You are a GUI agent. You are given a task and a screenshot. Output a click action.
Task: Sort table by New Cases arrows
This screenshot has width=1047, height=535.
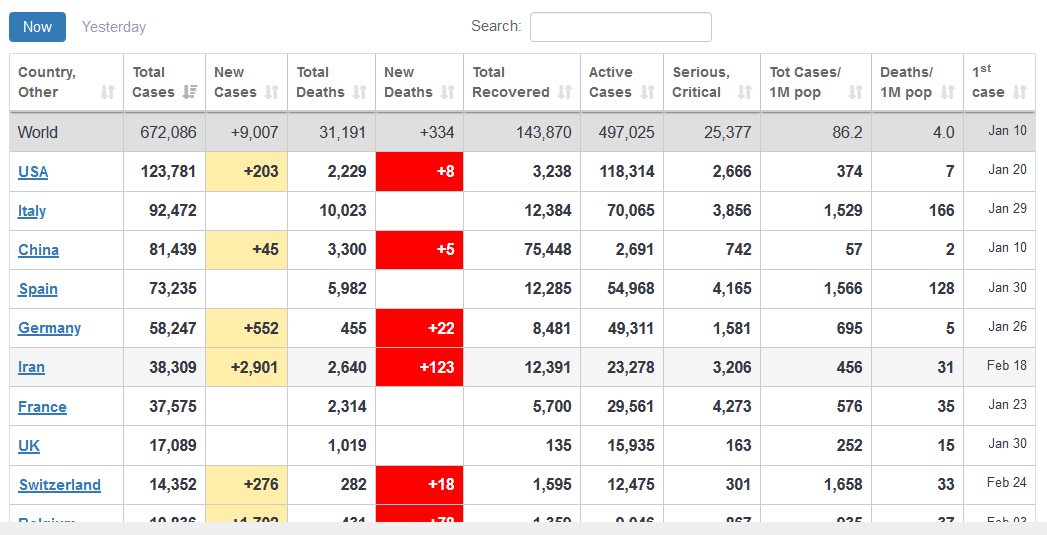(x=271, y=92)
